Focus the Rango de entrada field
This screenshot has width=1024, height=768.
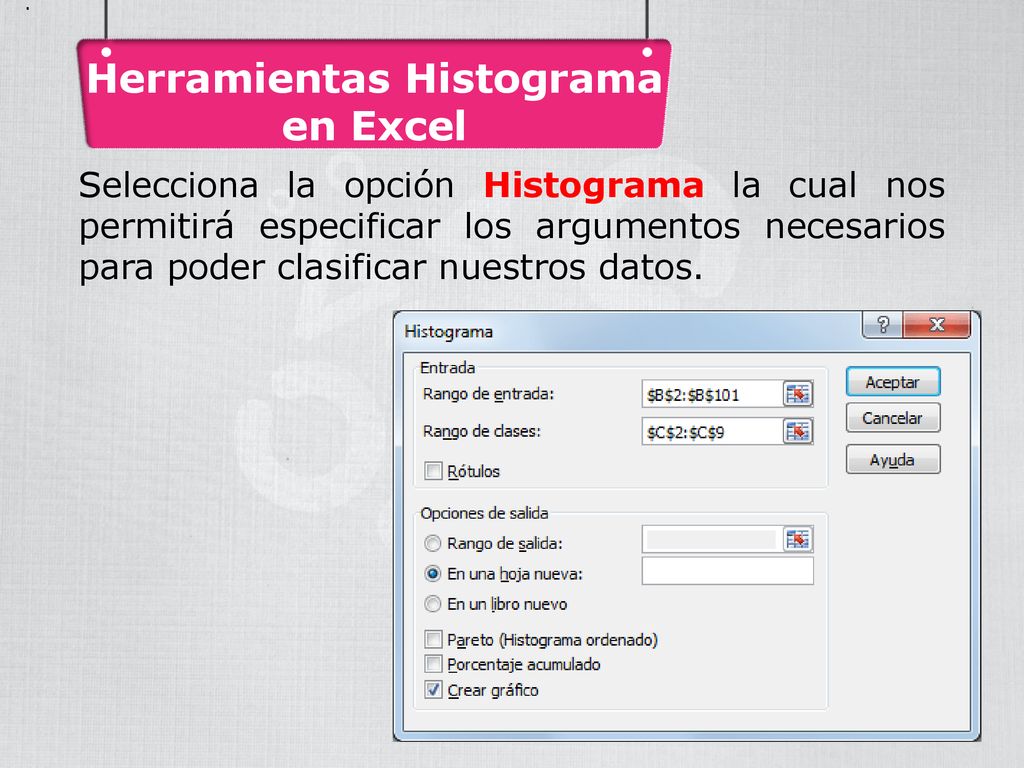tap(712, 394)
